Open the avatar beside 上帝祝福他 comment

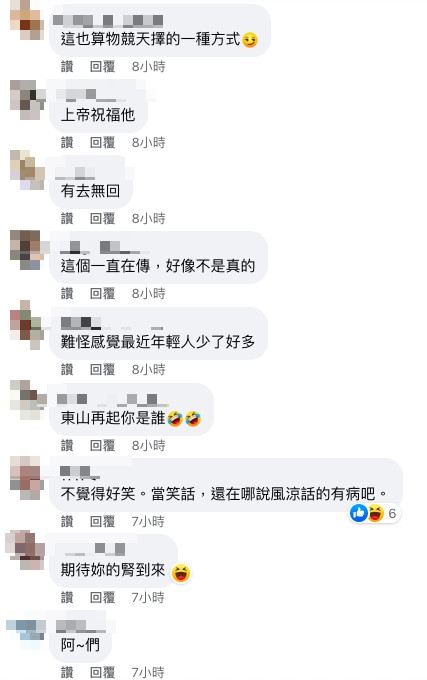pyautogui.click(x=27, y=99)
